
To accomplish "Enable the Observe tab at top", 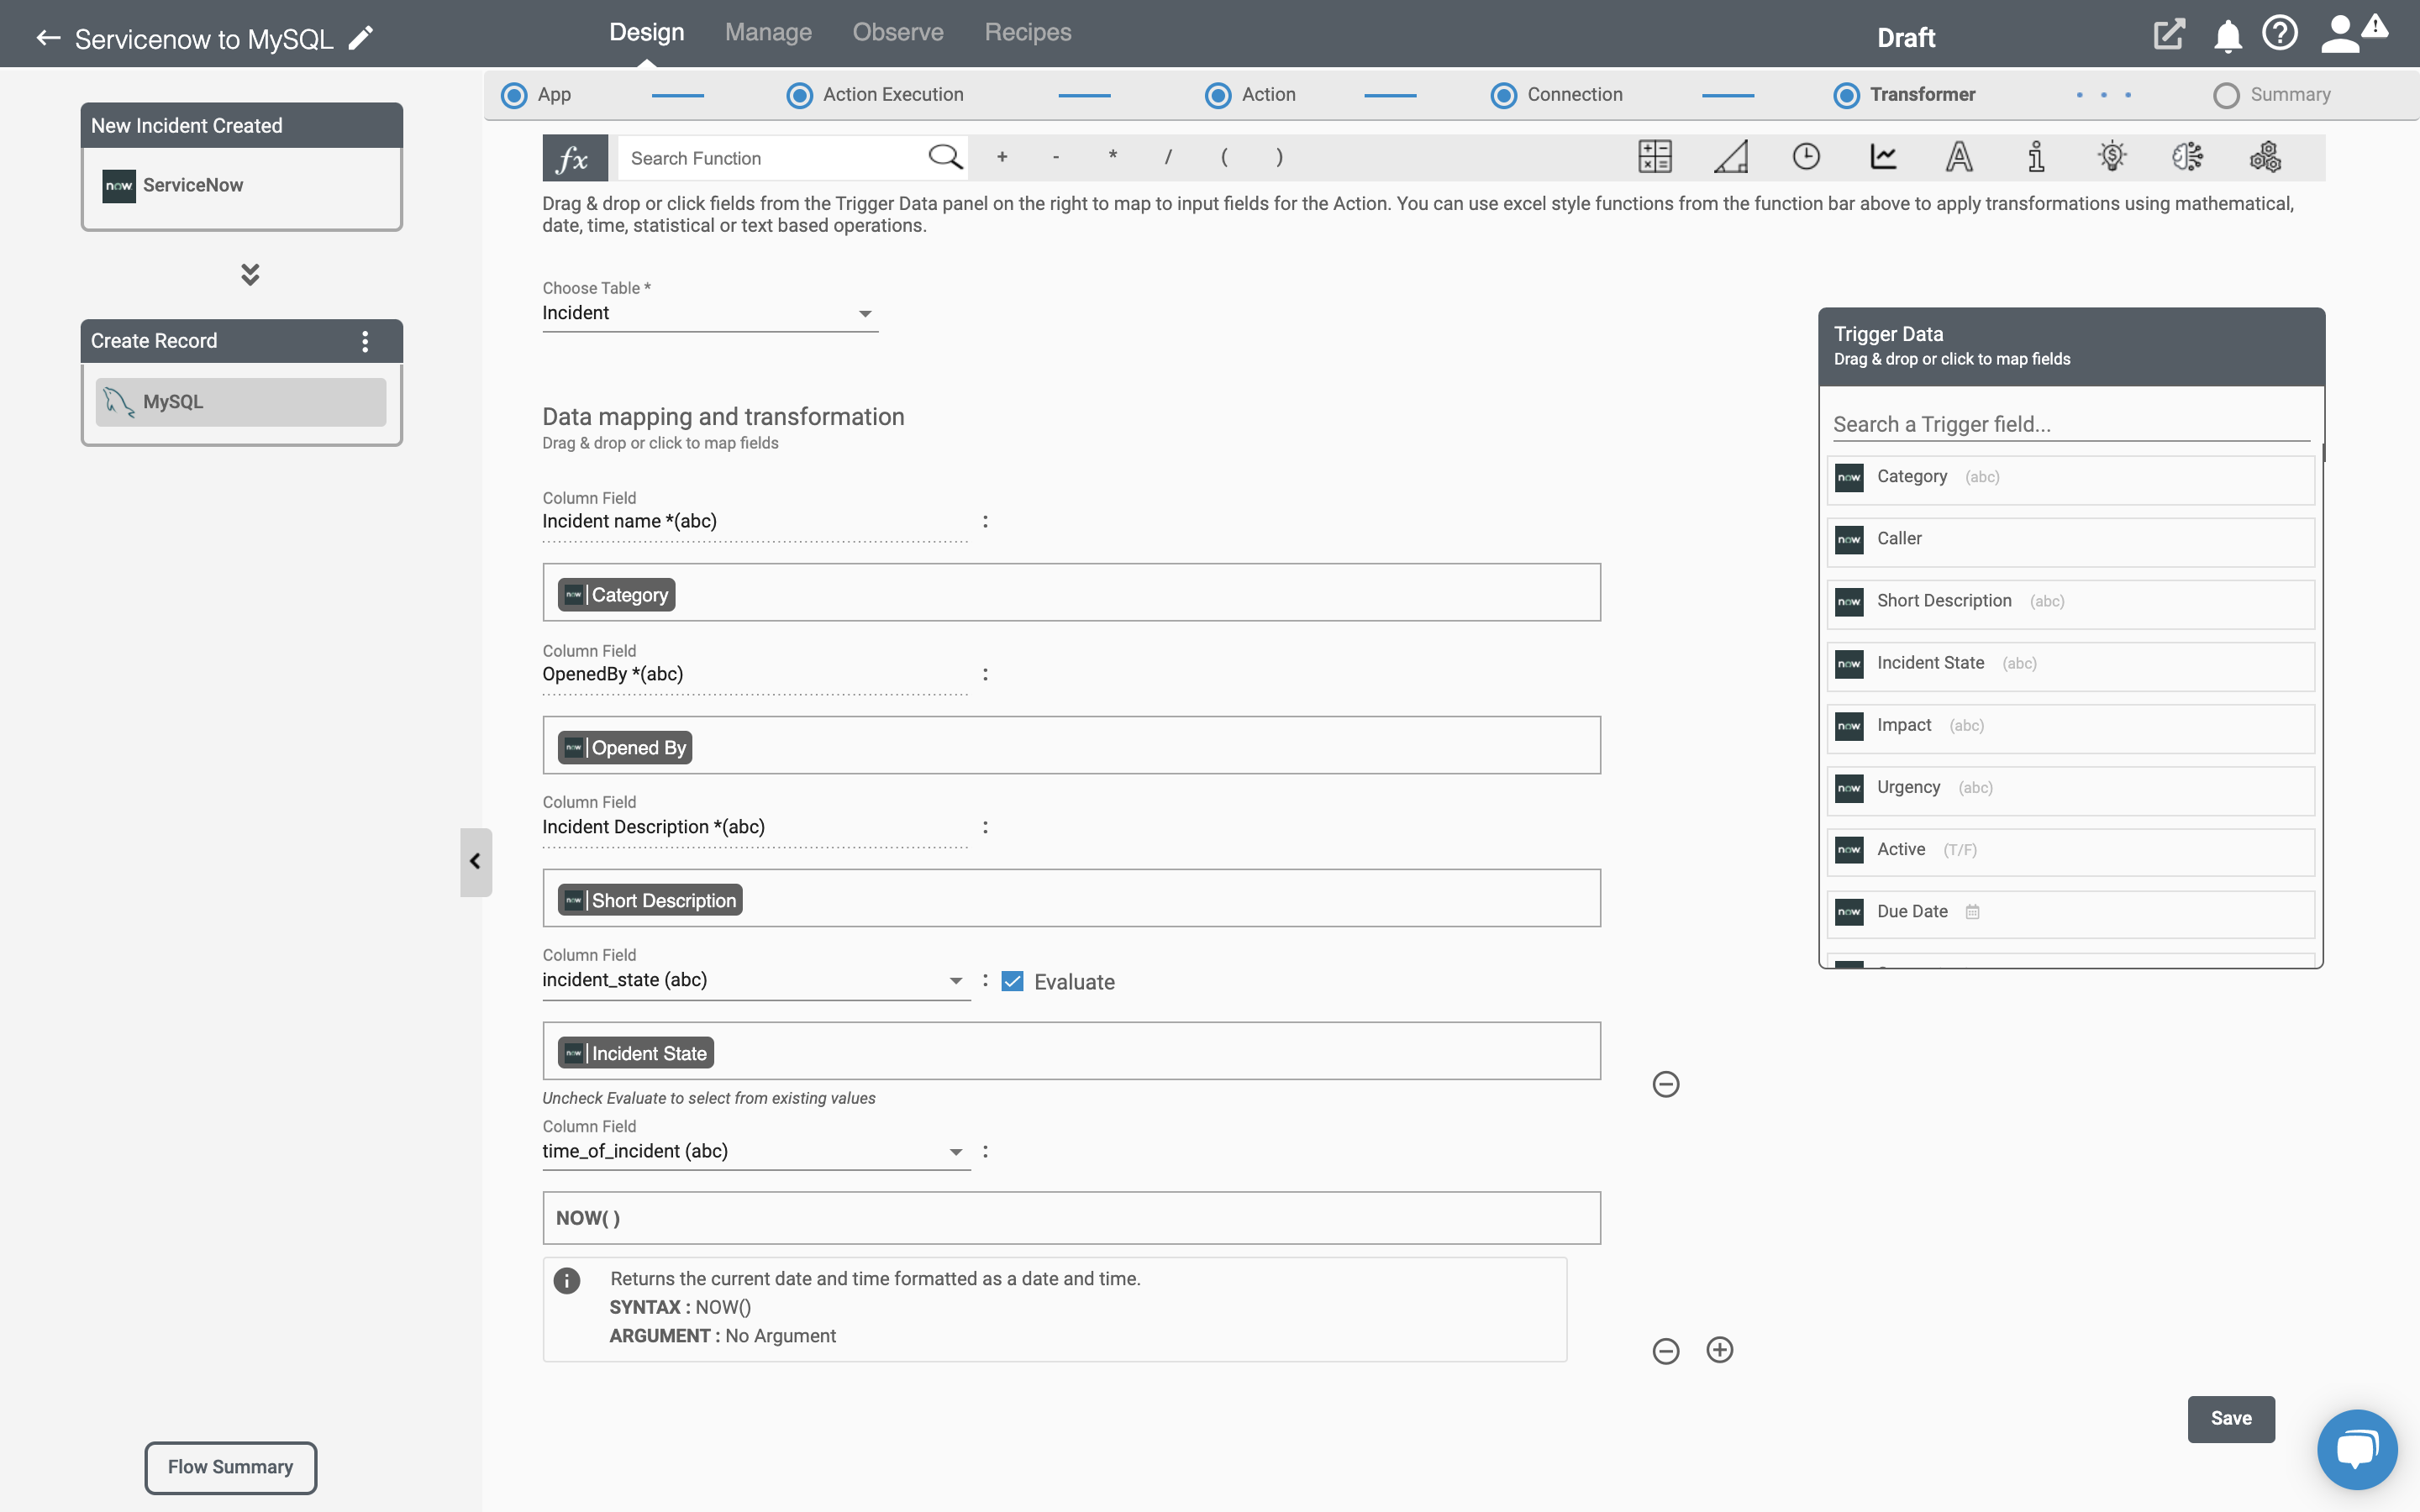I will coord(897,31).
